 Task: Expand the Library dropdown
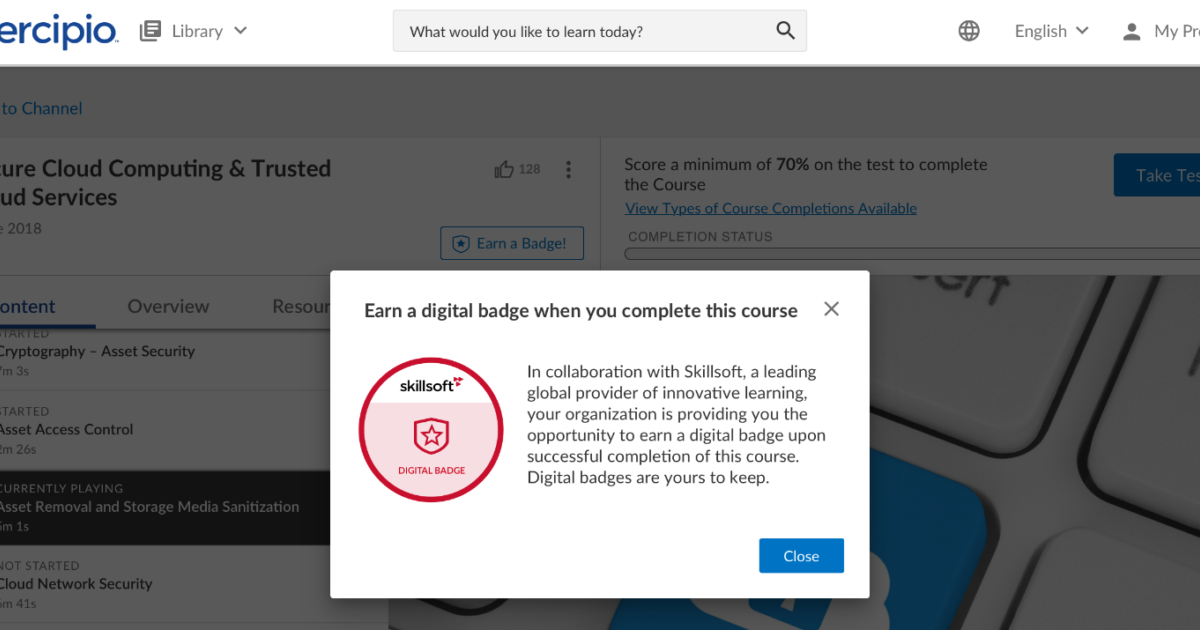coord(240,30)
